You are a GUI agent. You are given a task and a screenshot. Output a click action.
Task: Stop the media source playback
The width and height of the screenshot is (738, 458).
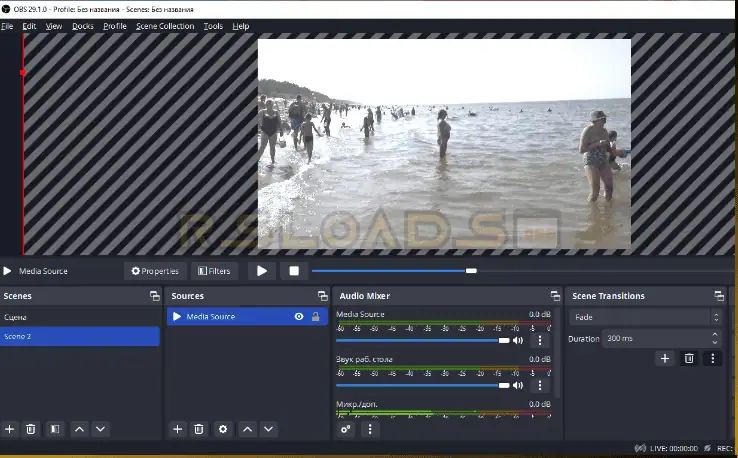[294, 271]
